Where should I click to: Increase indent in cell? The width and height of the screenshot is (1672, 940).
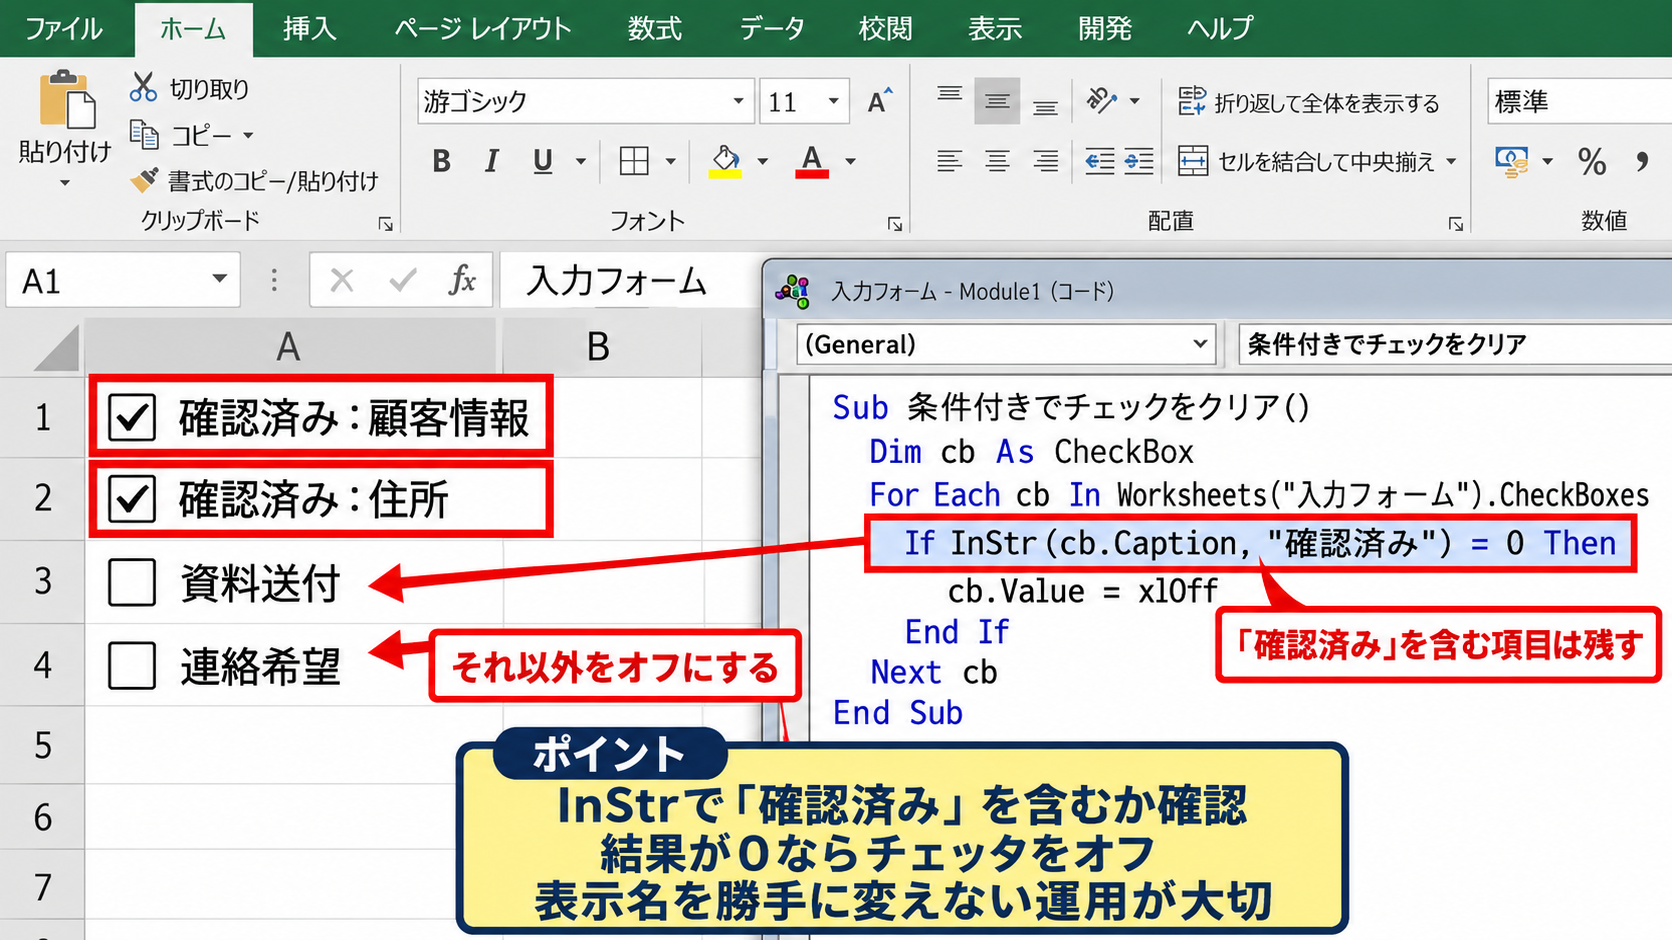tap(1138, 161)
